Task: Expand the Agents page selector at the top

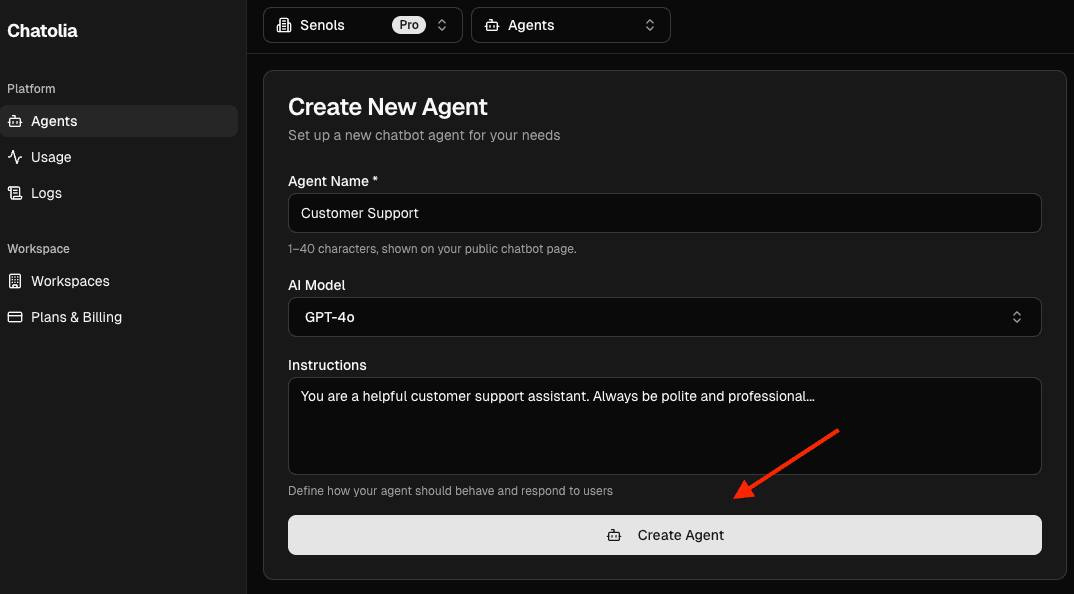Action: (571, 24)
